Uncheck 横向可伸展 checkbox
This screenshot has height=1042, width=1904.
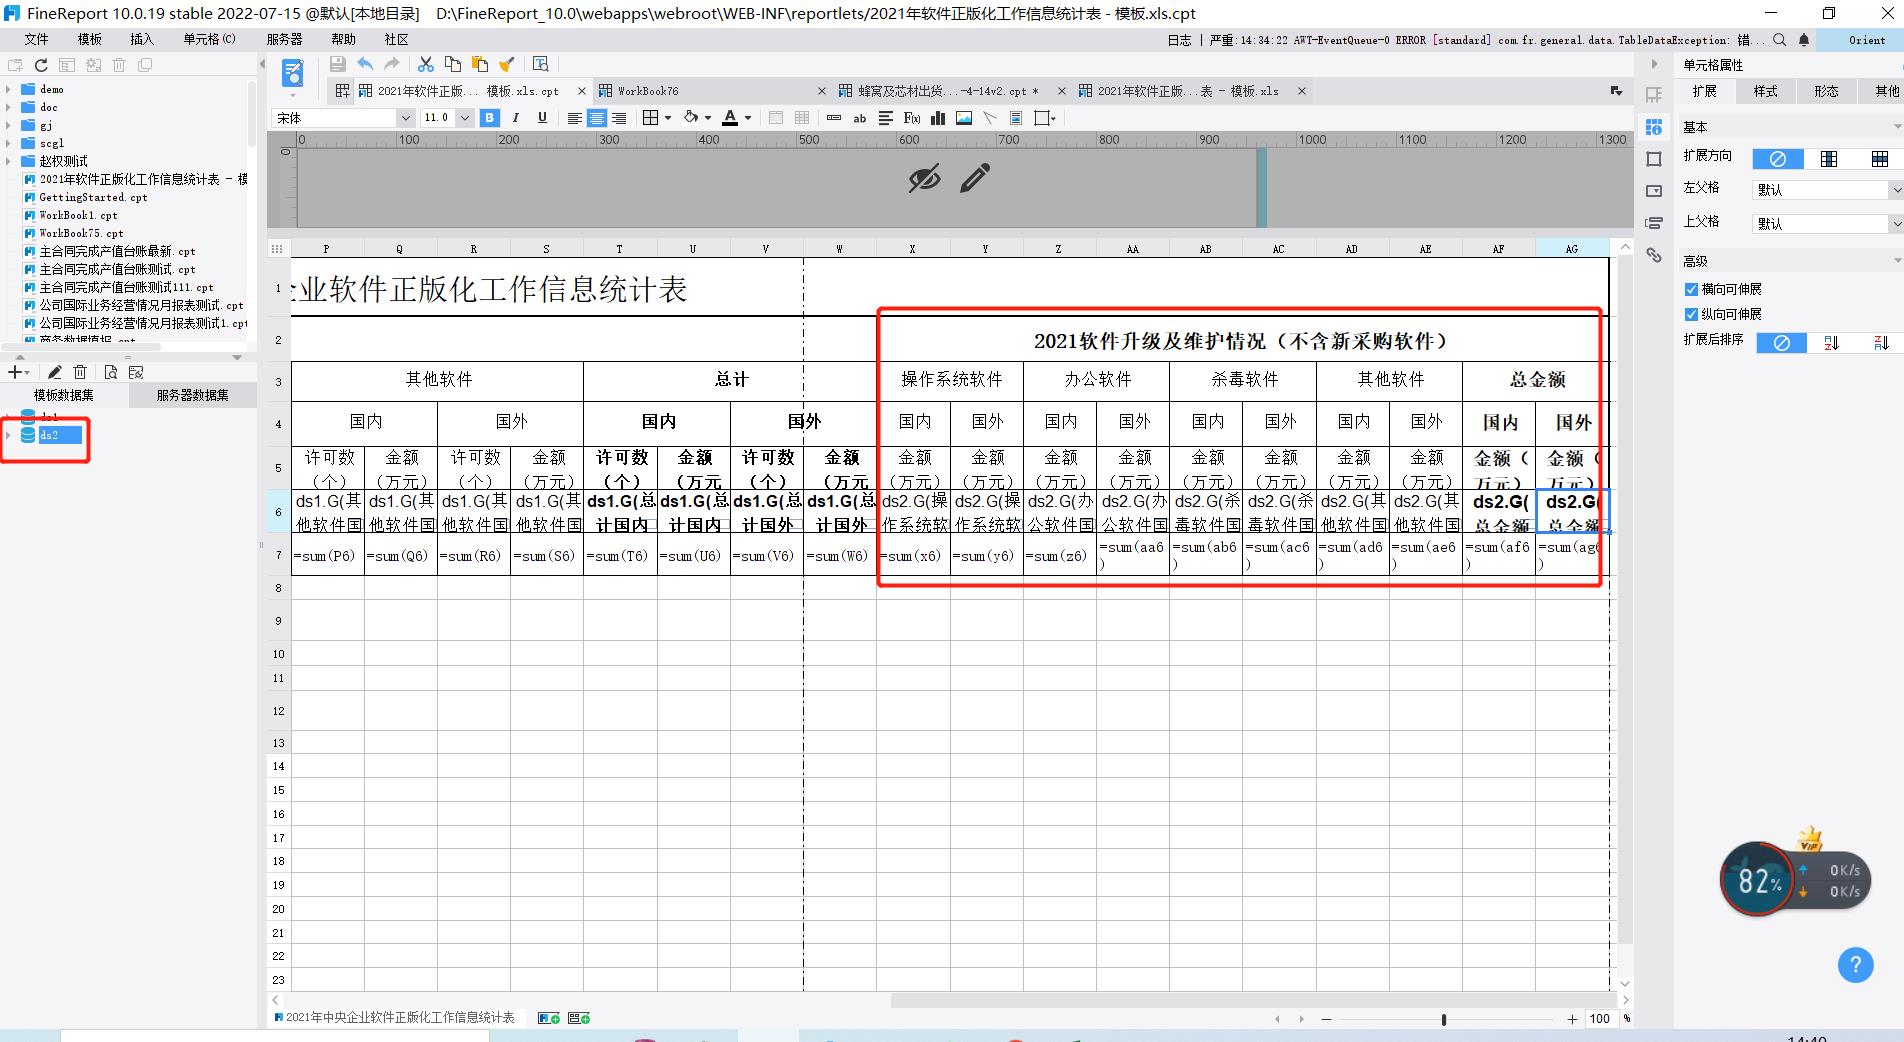click(x=1691, y=289)
